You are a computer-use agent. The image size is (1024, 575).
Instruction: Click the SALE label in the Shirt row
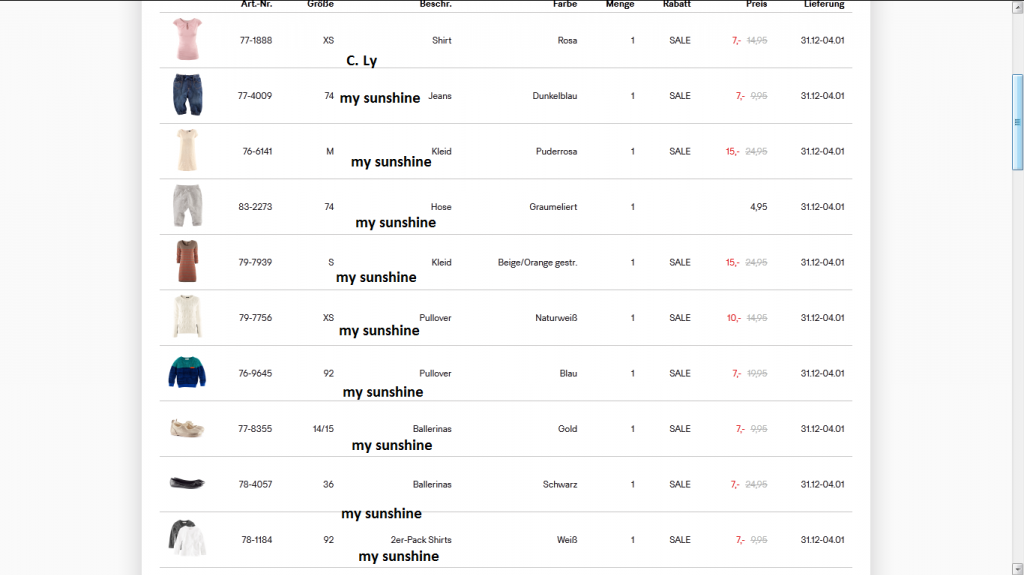(x=680, y=40)
